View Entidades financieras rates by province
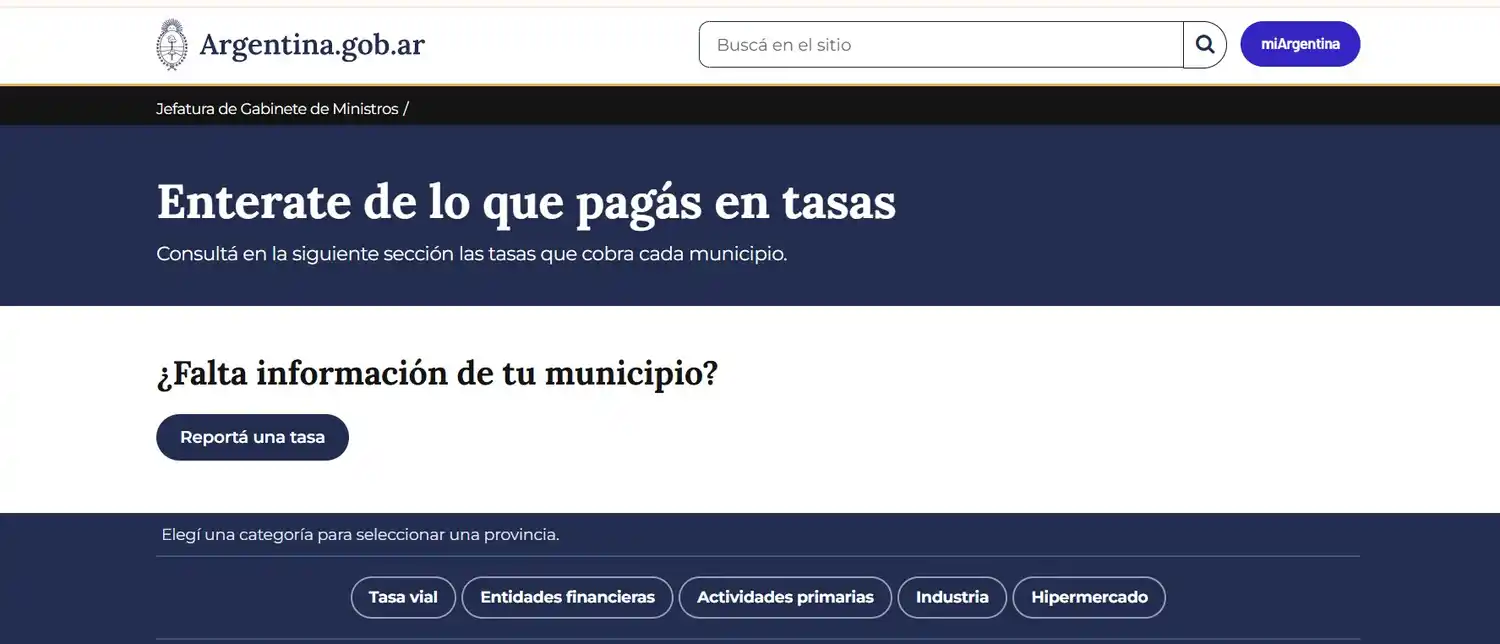Image resolution: width=1500 pixels, height=644 pixels. click(x=566, y=597)
